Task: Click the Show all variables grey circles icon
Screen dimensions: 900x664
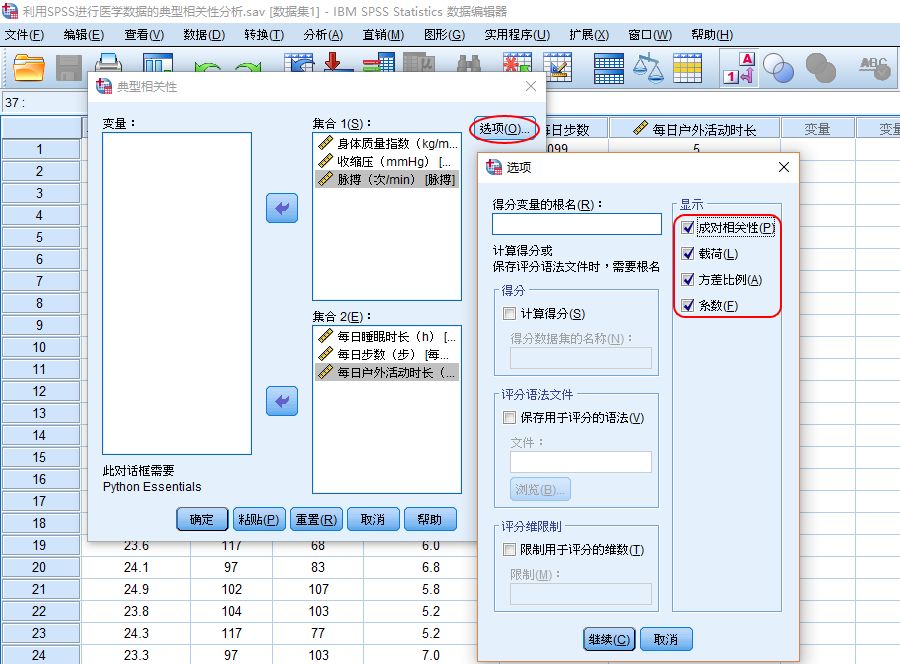Action: pos(821,68)
